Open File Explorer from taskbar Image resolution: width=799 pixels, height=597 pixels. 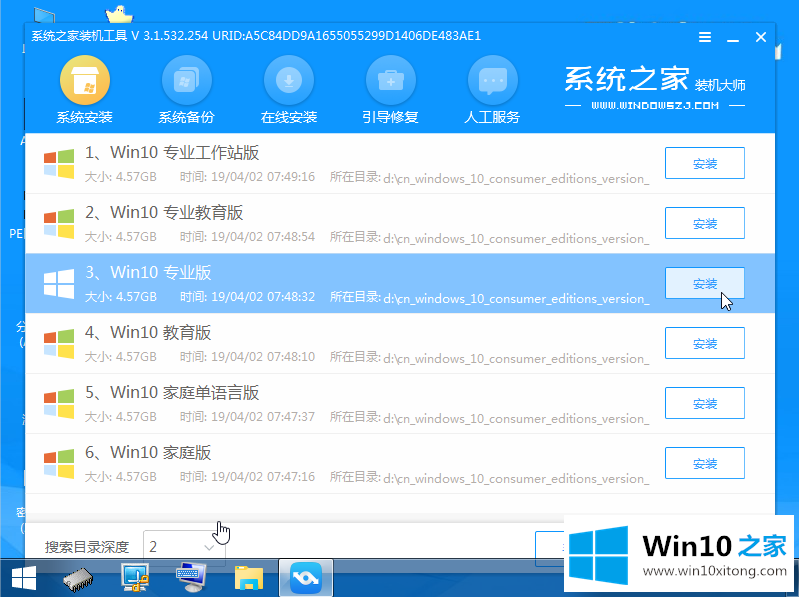click(x=249, y=579)
